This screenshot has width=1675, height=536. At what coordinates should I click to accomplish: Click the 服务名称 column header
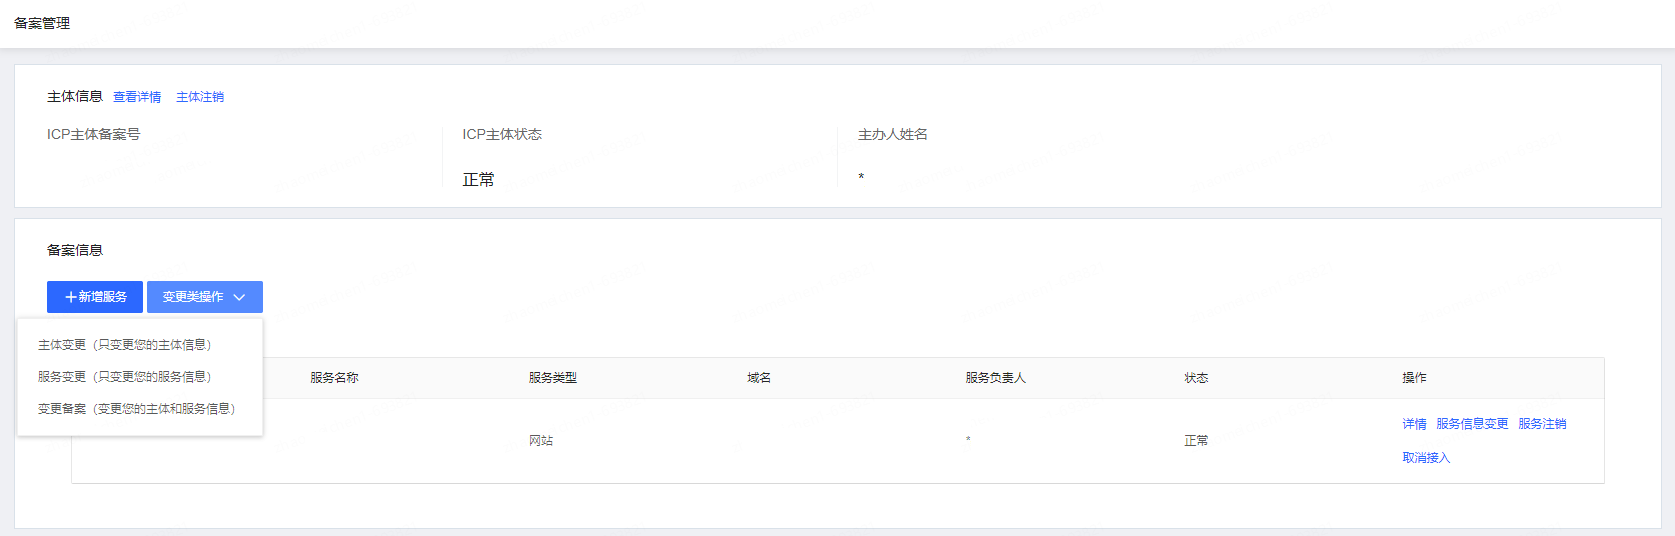[x=334, y=378]
